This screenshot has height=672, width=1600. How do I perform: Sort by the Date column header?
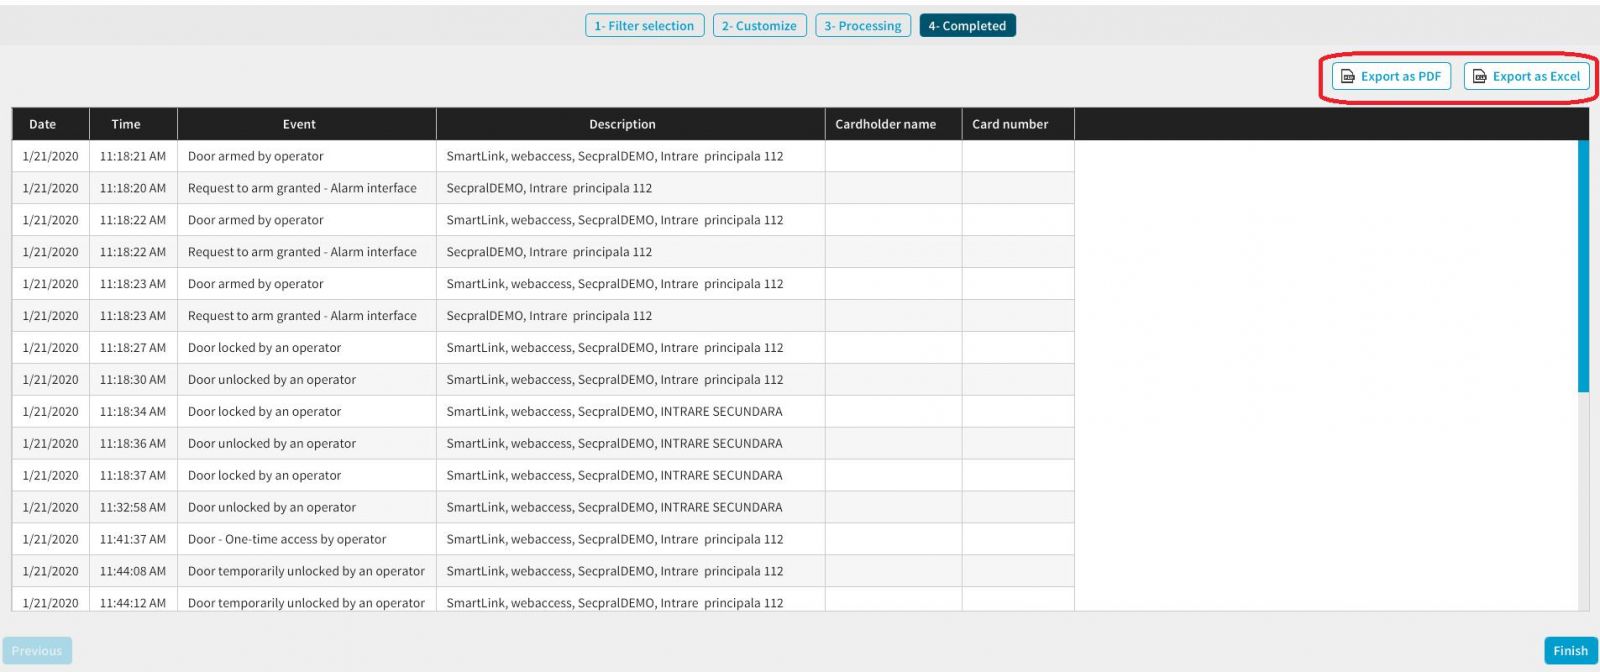(43, 124)
